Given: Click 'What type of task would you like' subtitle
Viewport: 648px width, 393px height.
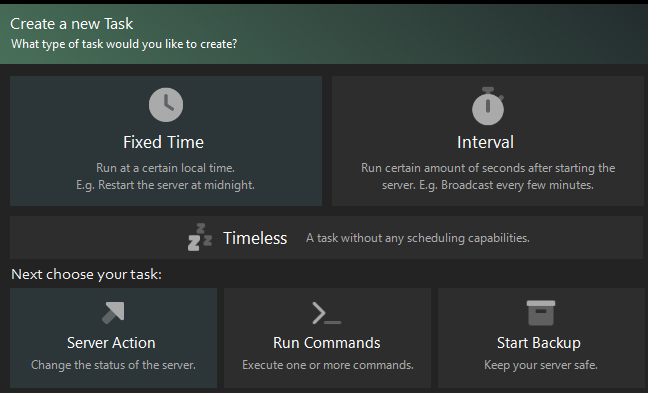Looking at the screenshot, I should click(124, 44).
